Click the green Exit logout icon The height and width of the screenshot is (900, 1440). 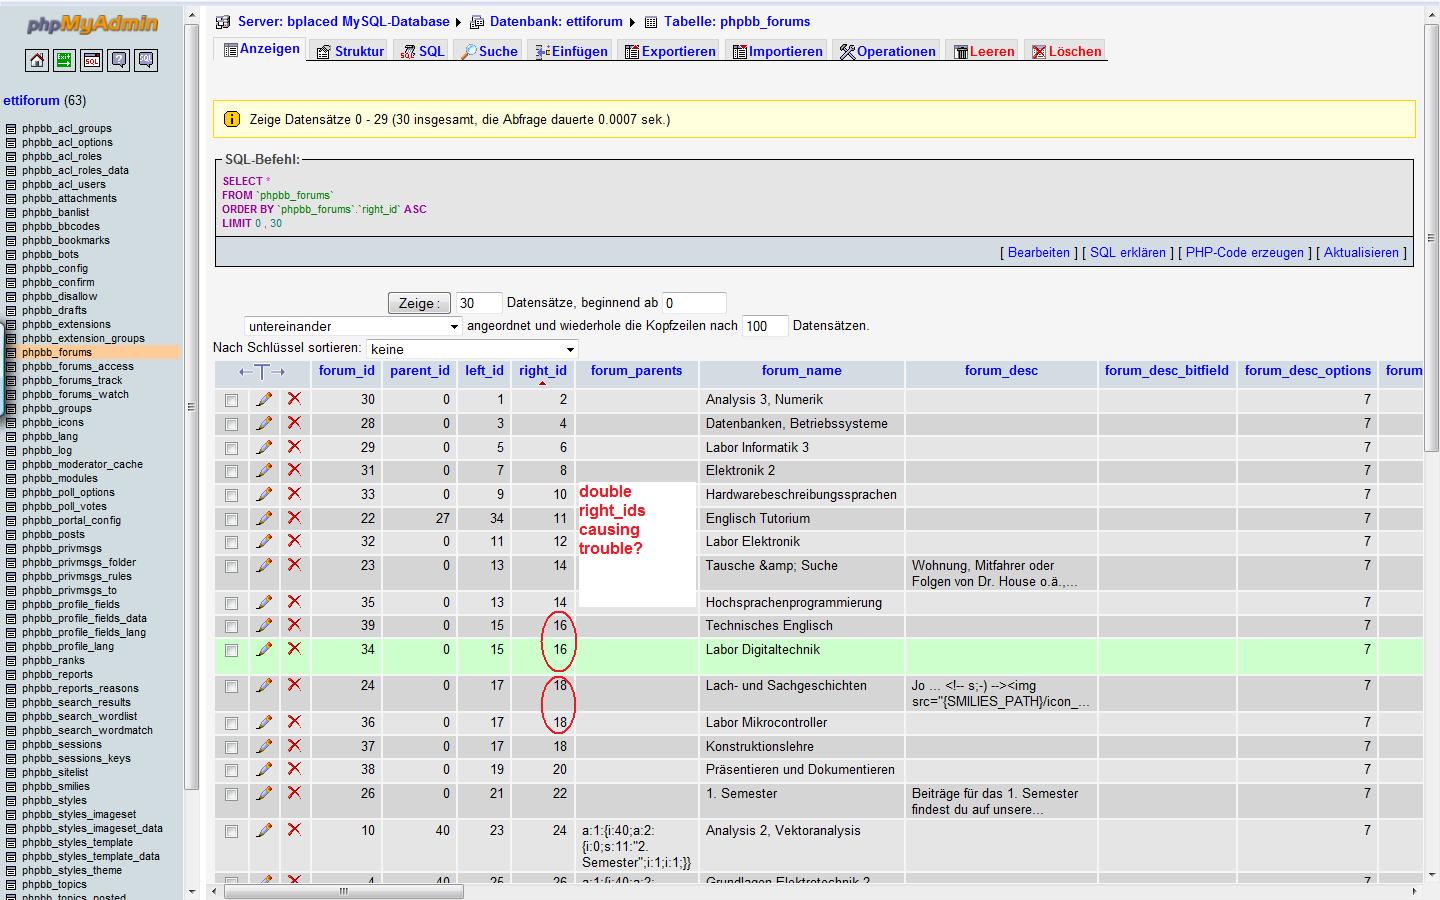click(64, 61)
